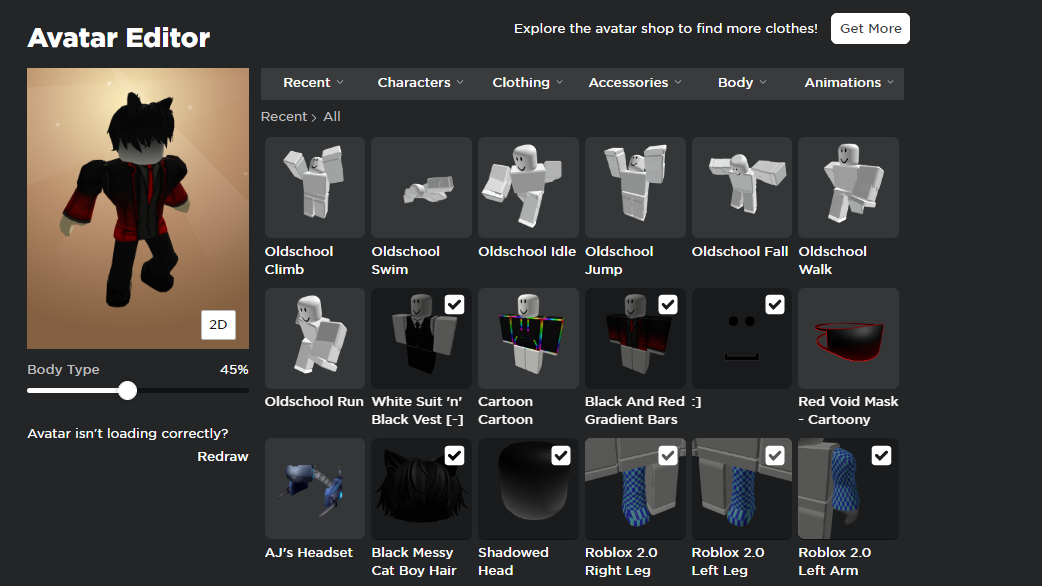
Task: Click the :] face item image
Action: pyautogui.click(x=742, y=338)
